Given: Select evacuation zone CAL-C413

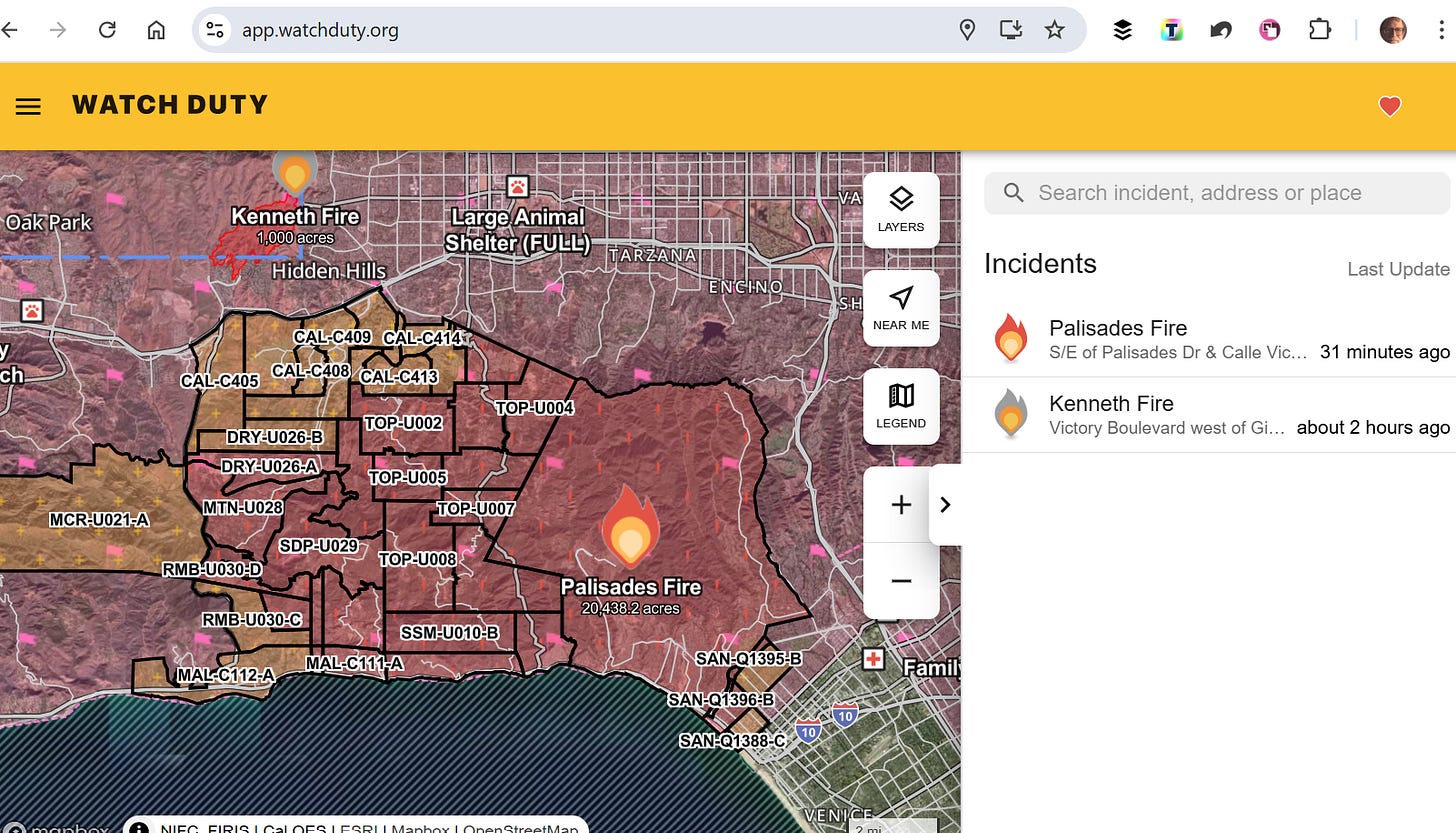Looking at the screenshot, I should (x=399, y=377).
